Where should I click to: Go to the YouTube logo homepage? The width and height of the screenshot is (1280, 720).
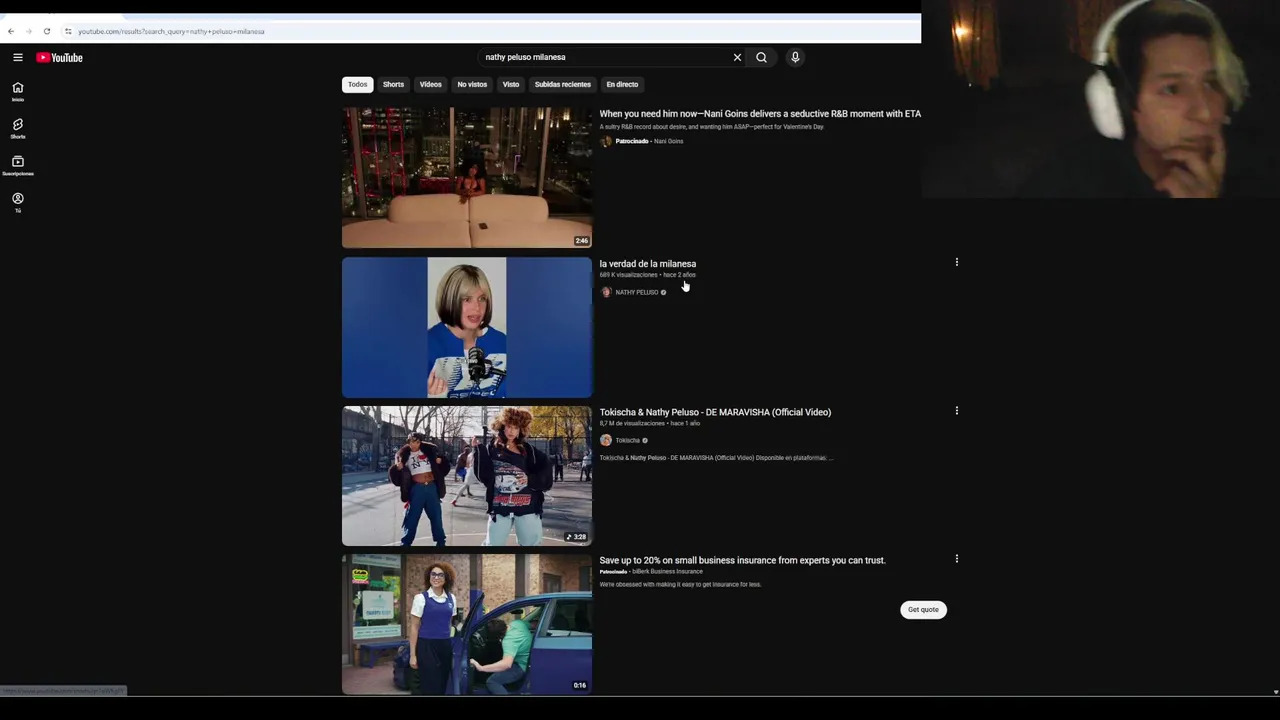click(59, 57)
